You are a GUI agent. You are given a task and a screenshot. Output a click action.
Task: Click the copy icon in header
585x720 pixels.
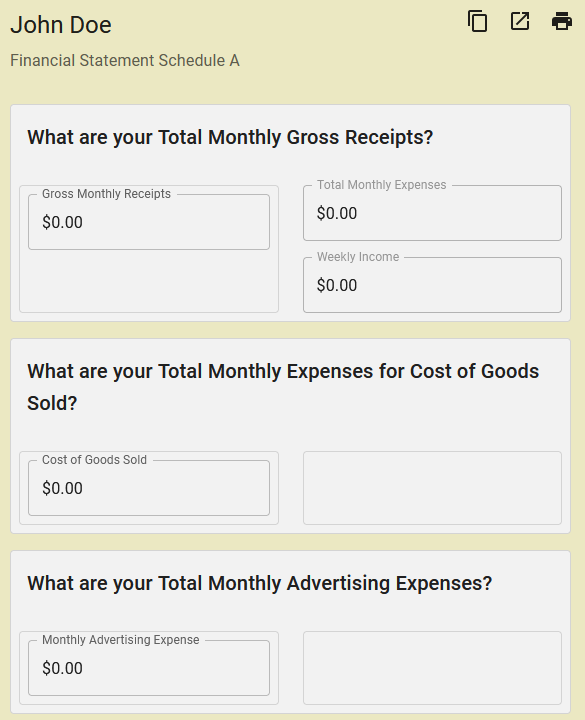point(478,22)
